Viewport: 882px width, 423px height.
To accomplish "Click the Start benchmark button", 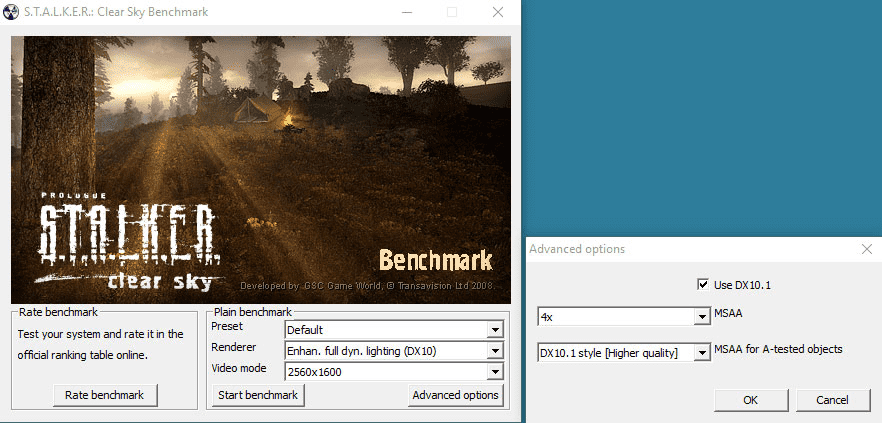I will 258,395.
